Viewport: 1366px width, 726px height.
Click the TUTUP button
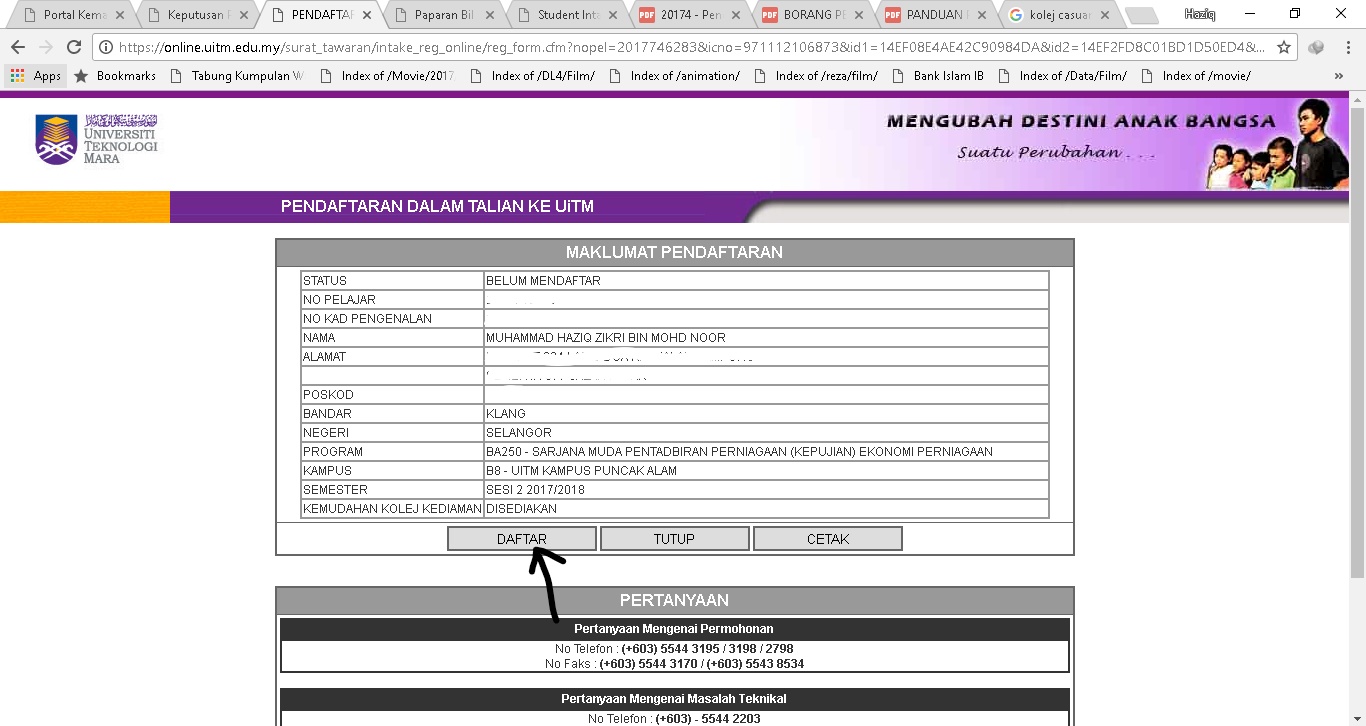point(674,539)
